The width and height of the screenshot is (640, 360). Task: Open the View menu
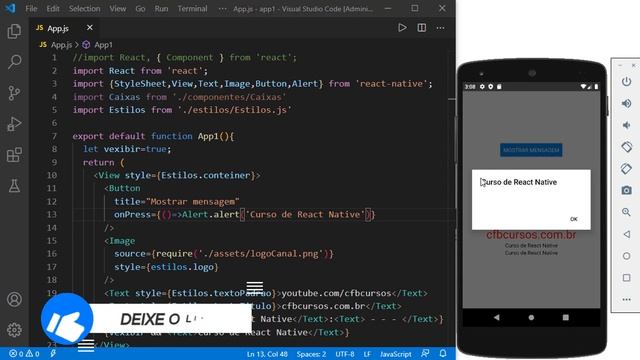[118, 9]
